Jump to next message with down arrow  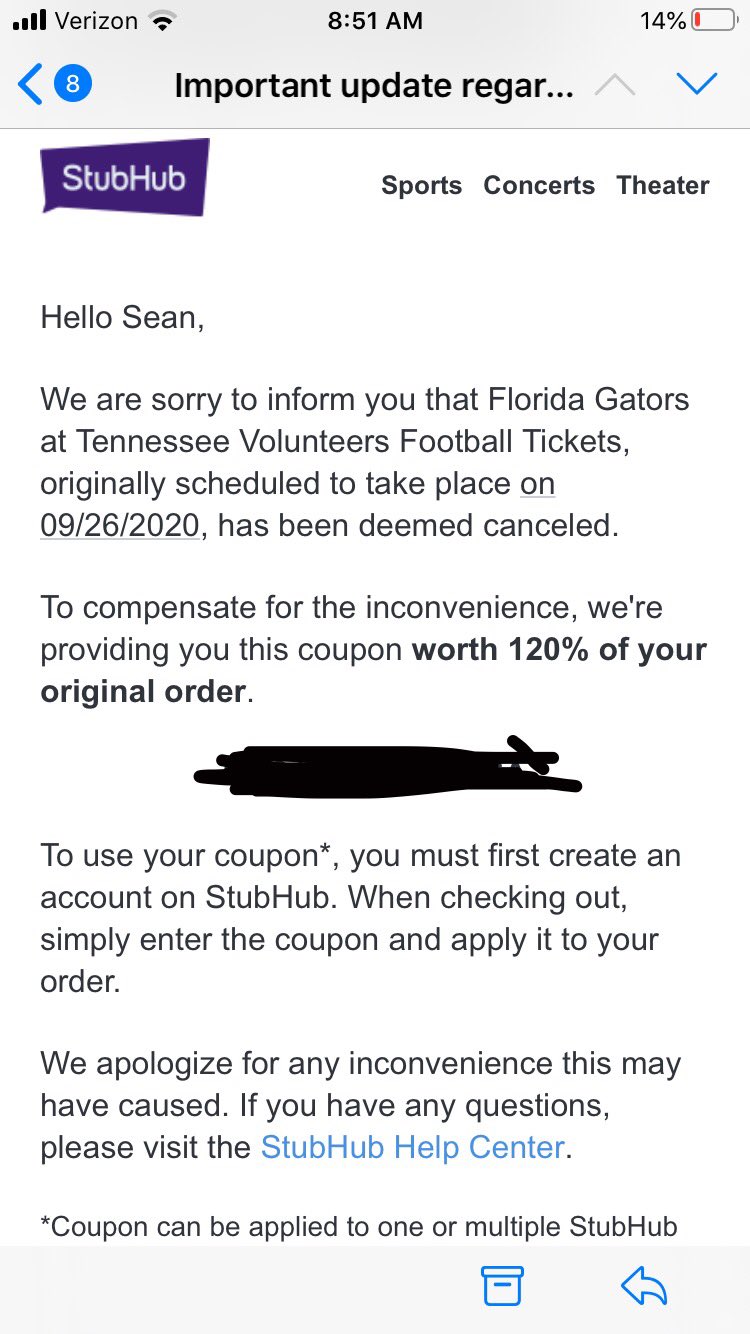(x=696, y=85)
